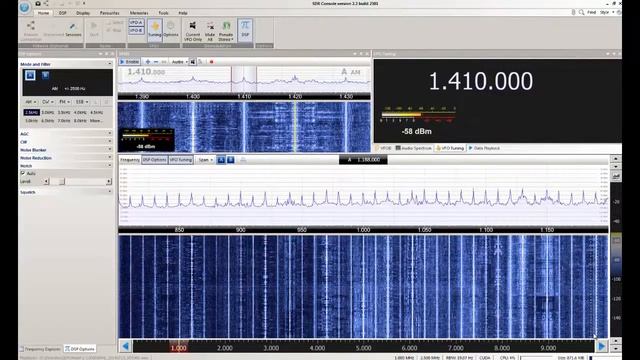
Task: Open the AM mode dropdown
Action: pos(30,102)
